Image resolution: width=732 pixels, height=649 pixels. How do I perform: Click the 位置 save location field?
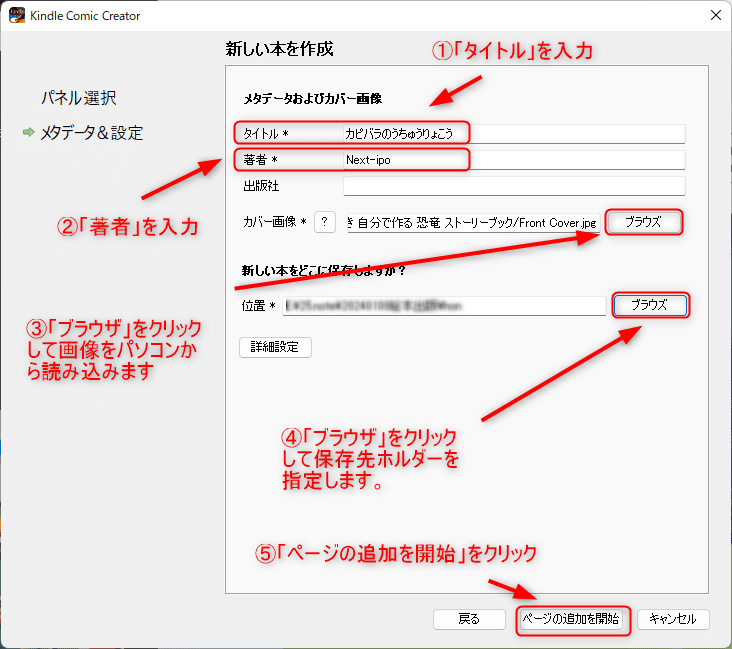click(444, 306)
